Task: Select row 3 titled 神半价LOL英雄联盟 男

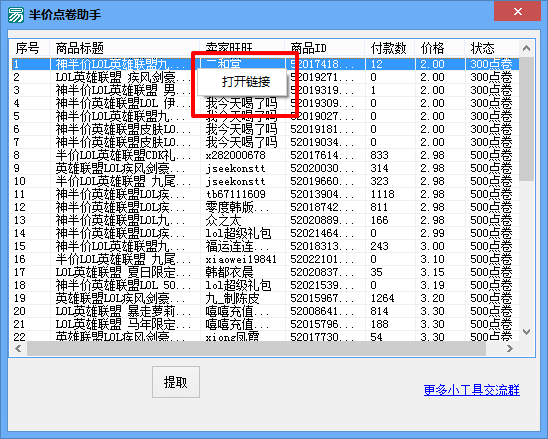Action: tap(265, 90)
